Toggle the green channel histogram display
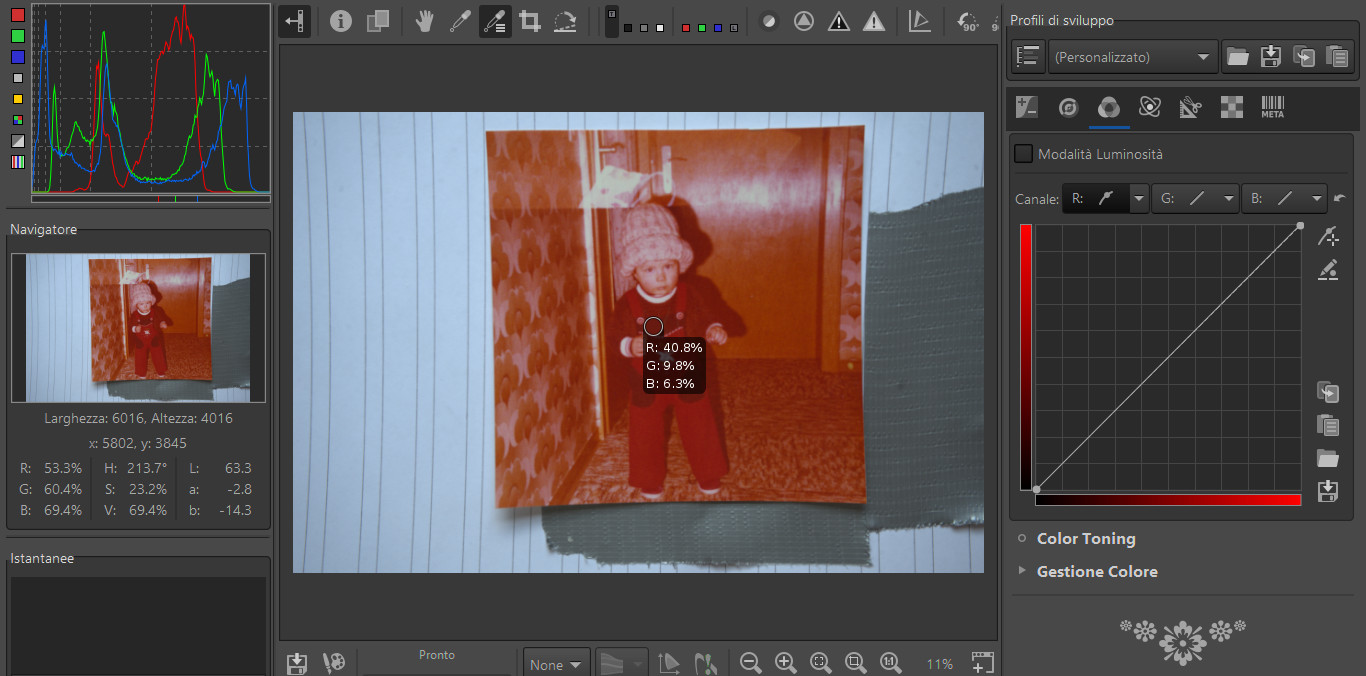The image size is (1366, 676). [17, 36]
